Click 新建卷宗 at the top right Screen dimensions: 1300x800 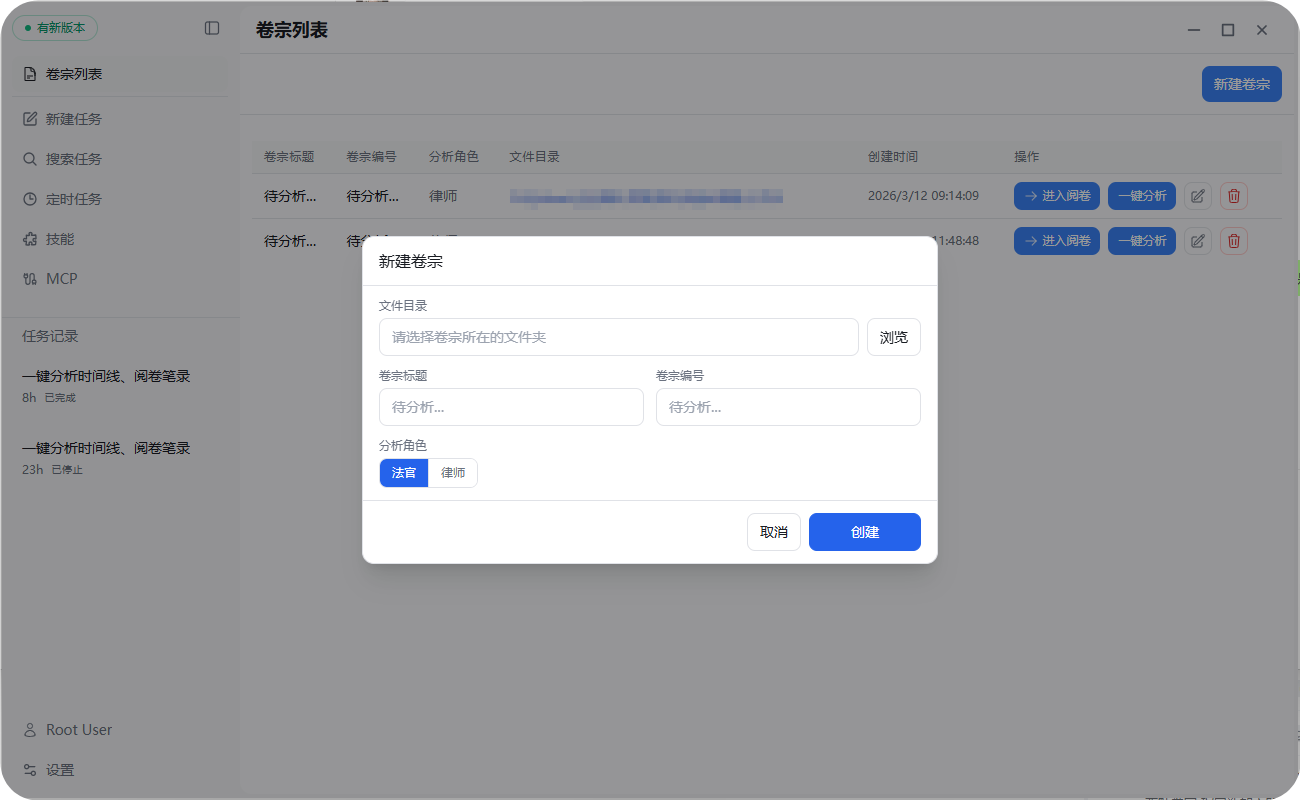tap(1241, 84)
